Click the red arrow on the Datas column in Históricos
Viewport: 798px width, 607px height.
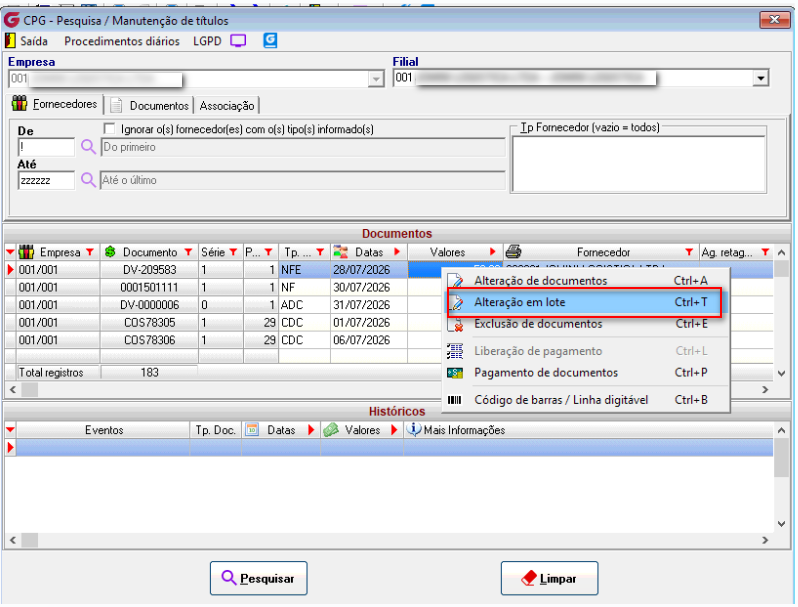(x=311, y=430)
